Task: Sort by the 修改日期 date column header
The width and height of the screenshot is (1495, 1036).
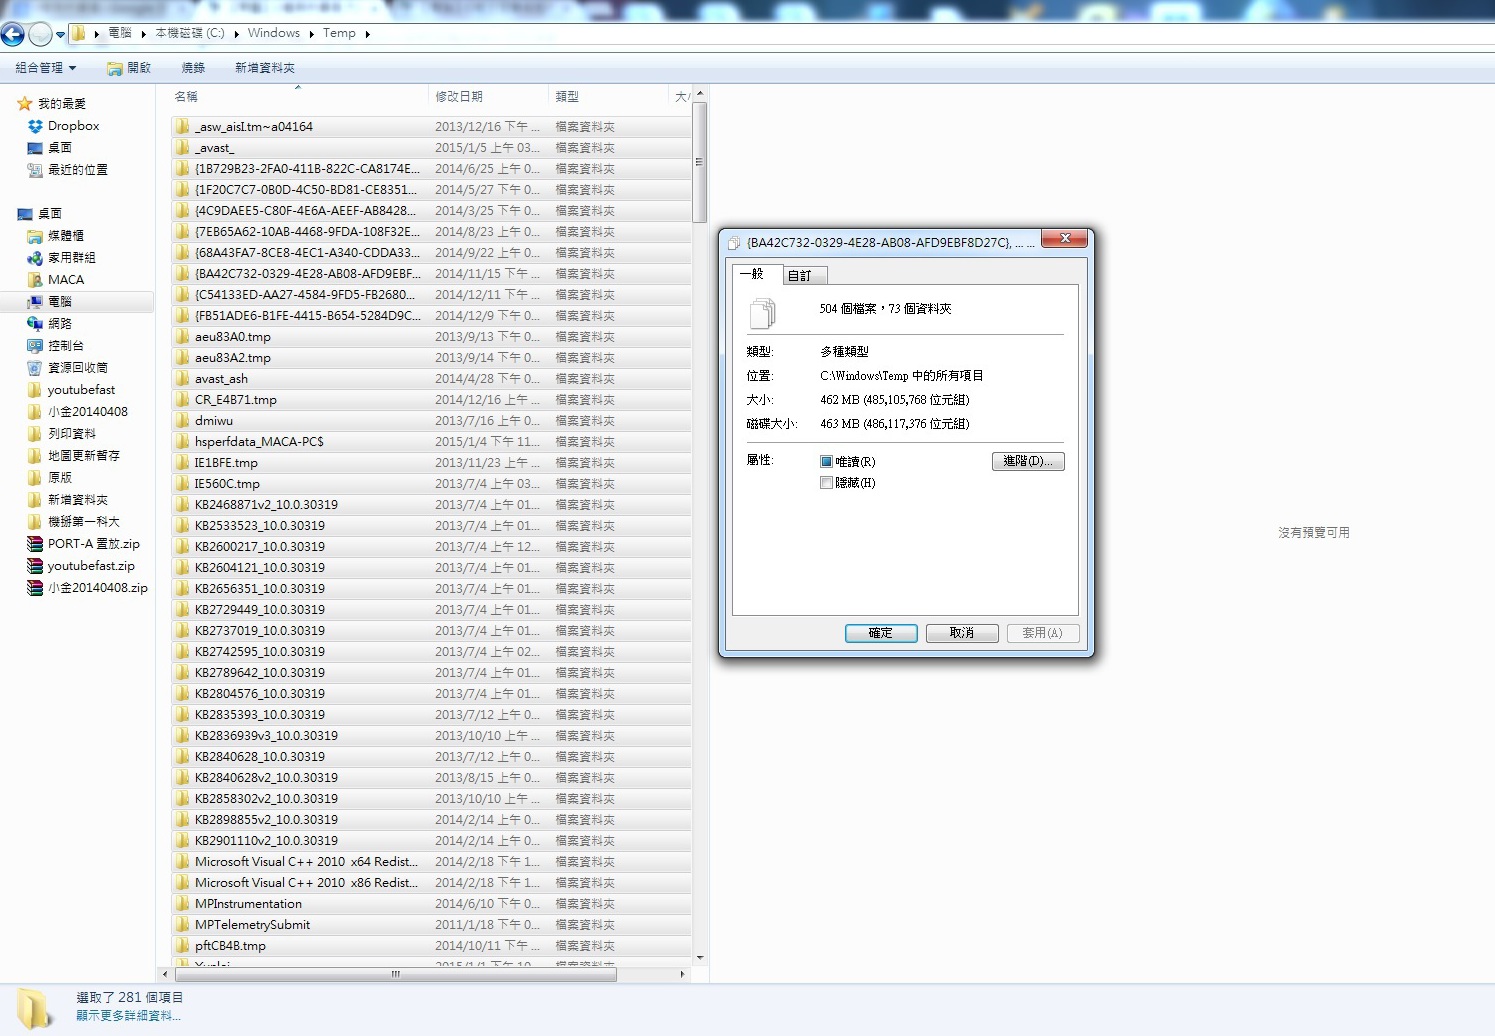Action: (x=489, y=97)
